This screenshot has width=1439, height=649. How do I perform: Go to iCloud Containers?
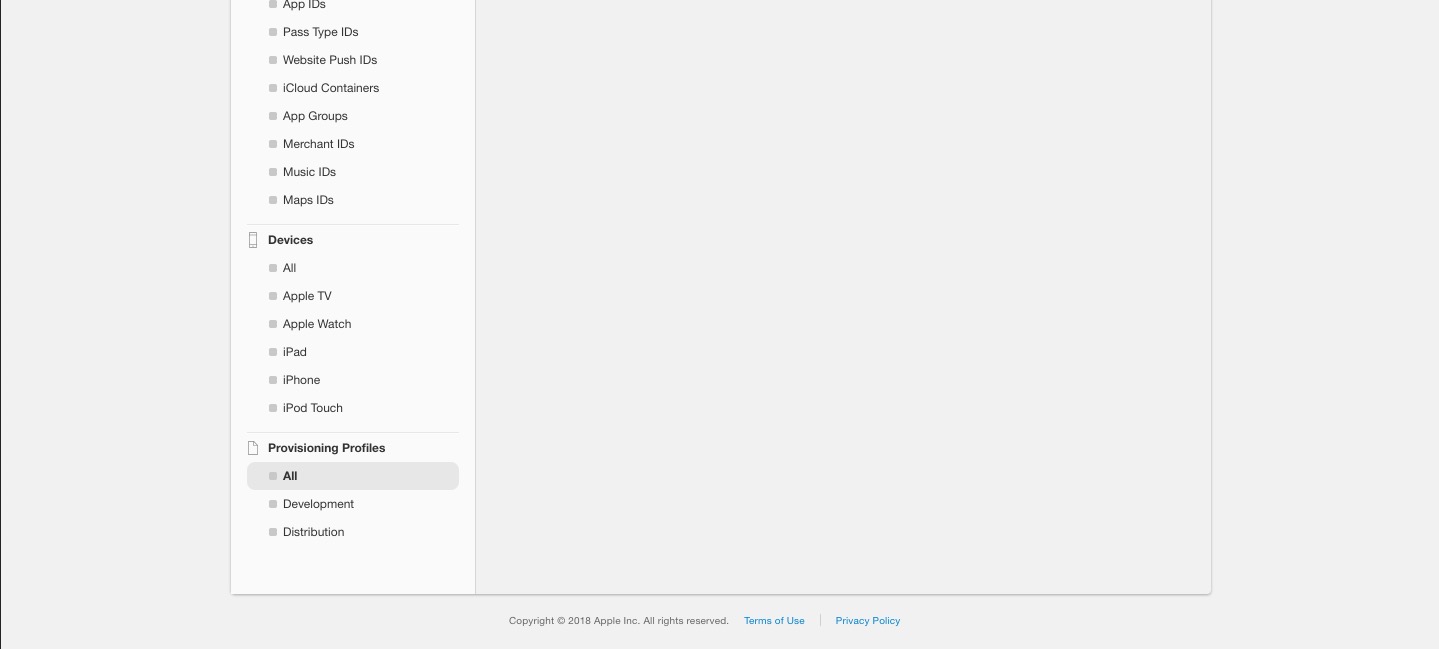[x=331, y=88]
